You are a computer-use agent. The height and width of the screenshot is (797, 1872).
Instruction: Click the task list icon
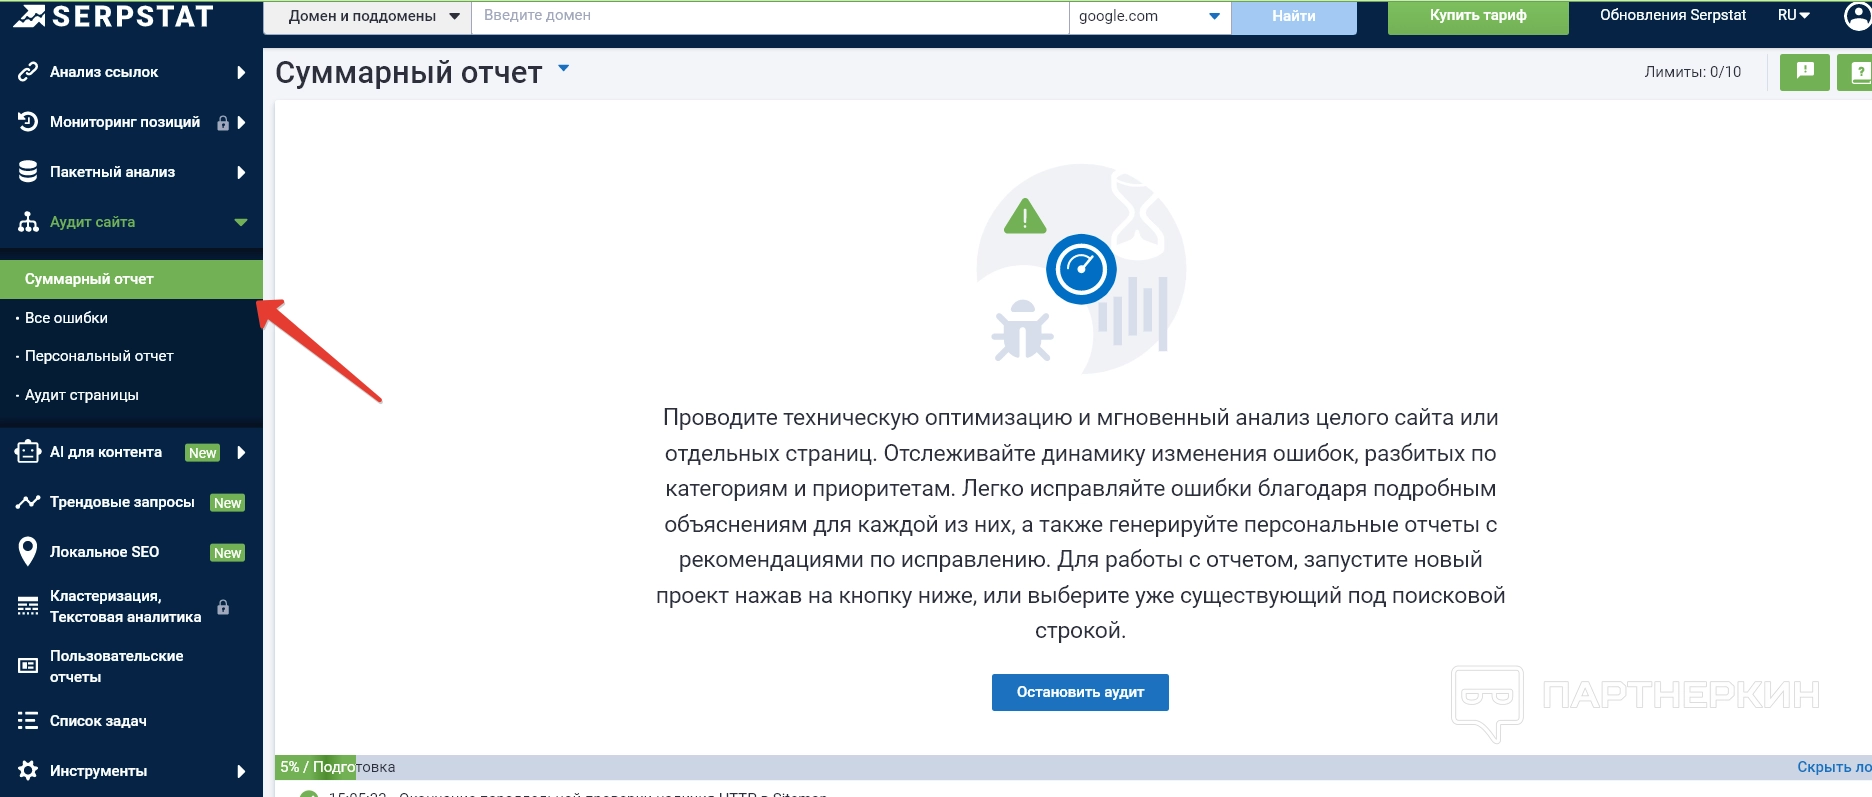(x=28, y=720)
